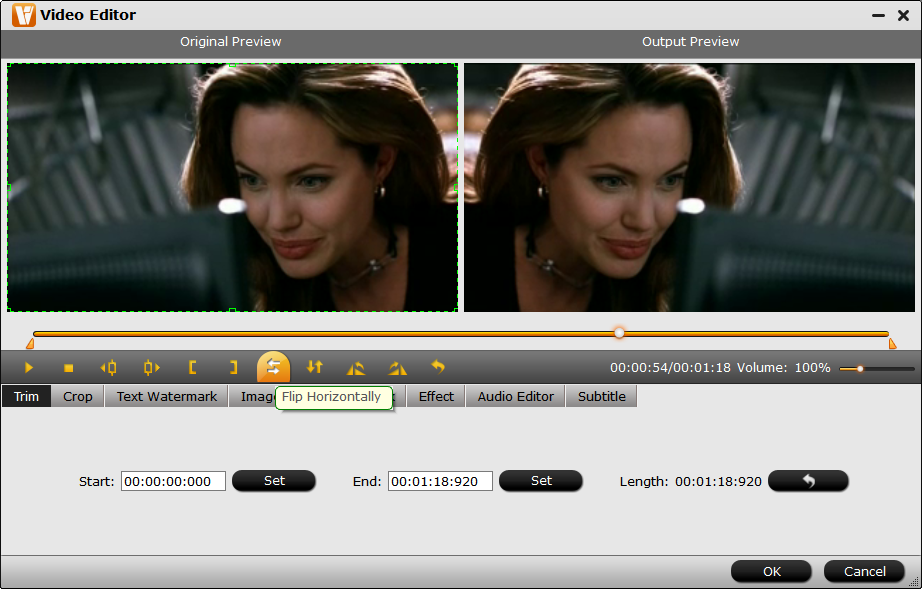922x589 pixels.
Task: Click the undo arrow in toolbar
Action: coord(437,367)
